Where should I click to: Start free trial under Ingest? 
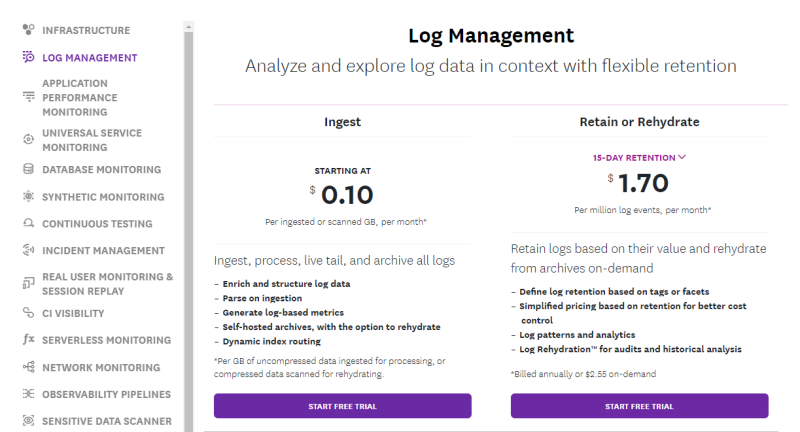[x=342, y=406]
